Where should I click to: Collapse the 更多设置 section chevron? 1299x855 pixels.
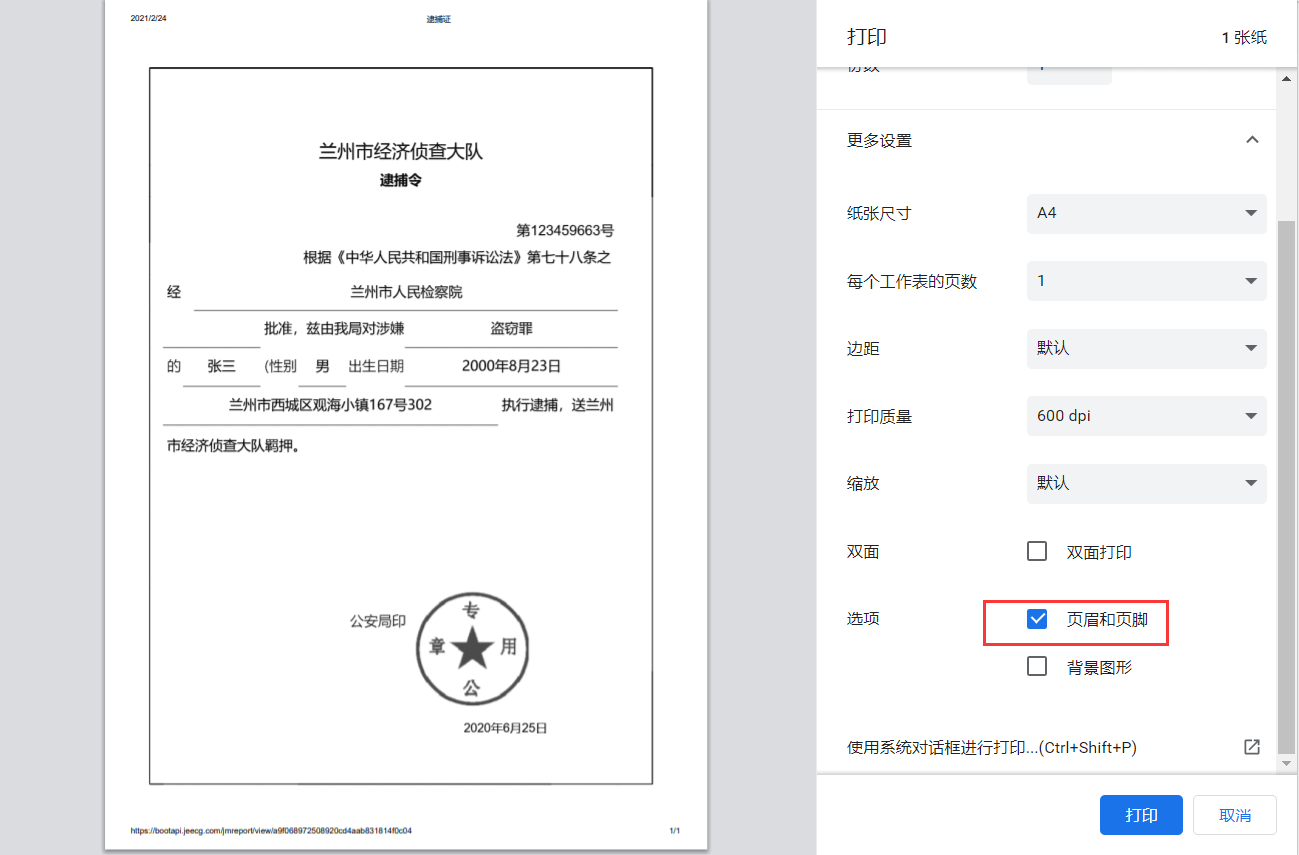pyautogui.click(x=1252, y=140)
